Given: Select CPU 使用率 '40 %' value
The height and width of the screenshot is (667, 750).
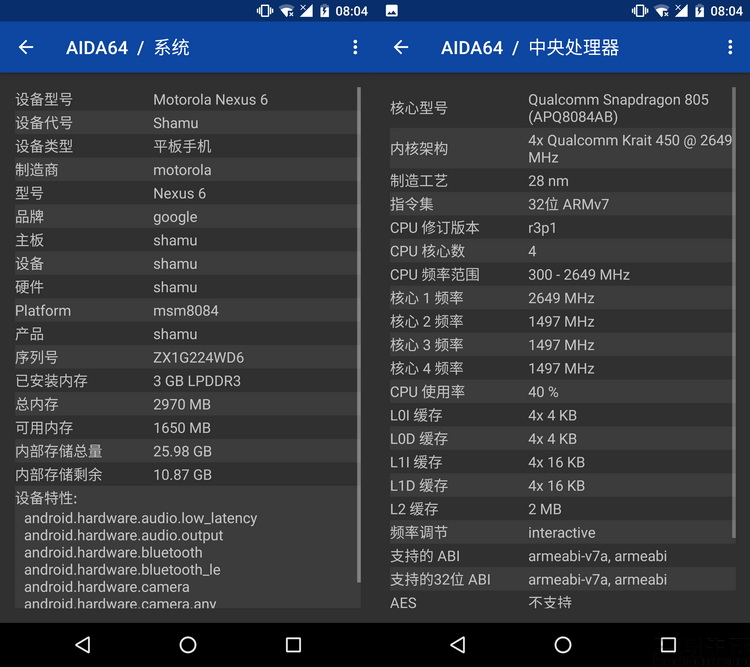Looking at the screenshot, I should click(x=543, y=392).
